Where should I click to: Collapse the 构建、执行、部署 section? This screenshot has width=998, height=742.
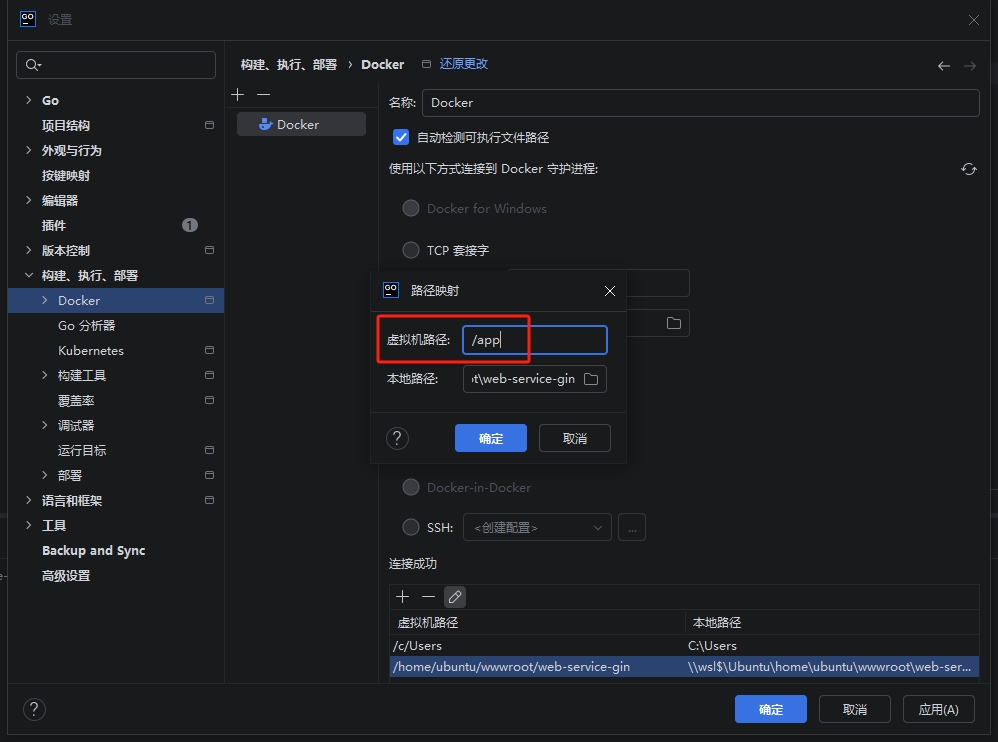pos(29,275)
